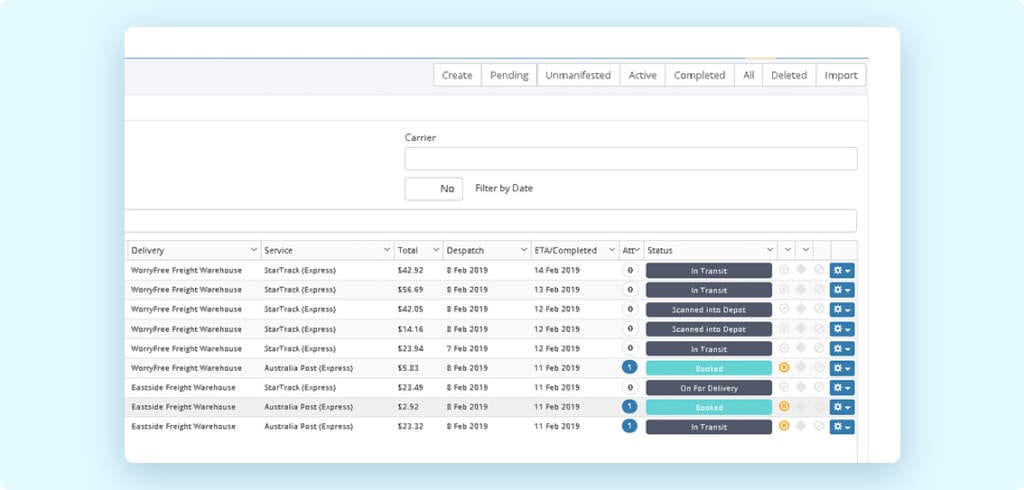Click the $56.69 total cell

coord(410,290)
